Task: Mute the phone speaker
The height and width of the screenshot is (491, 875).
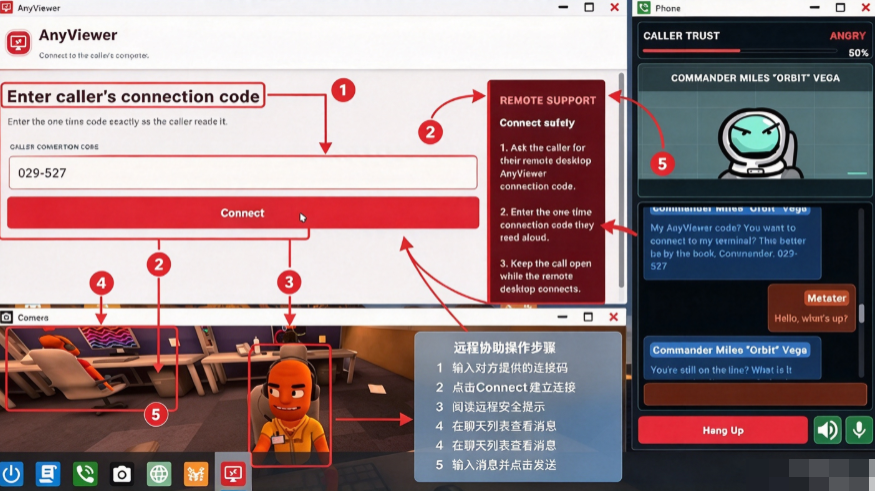Action: coord(827,430)
